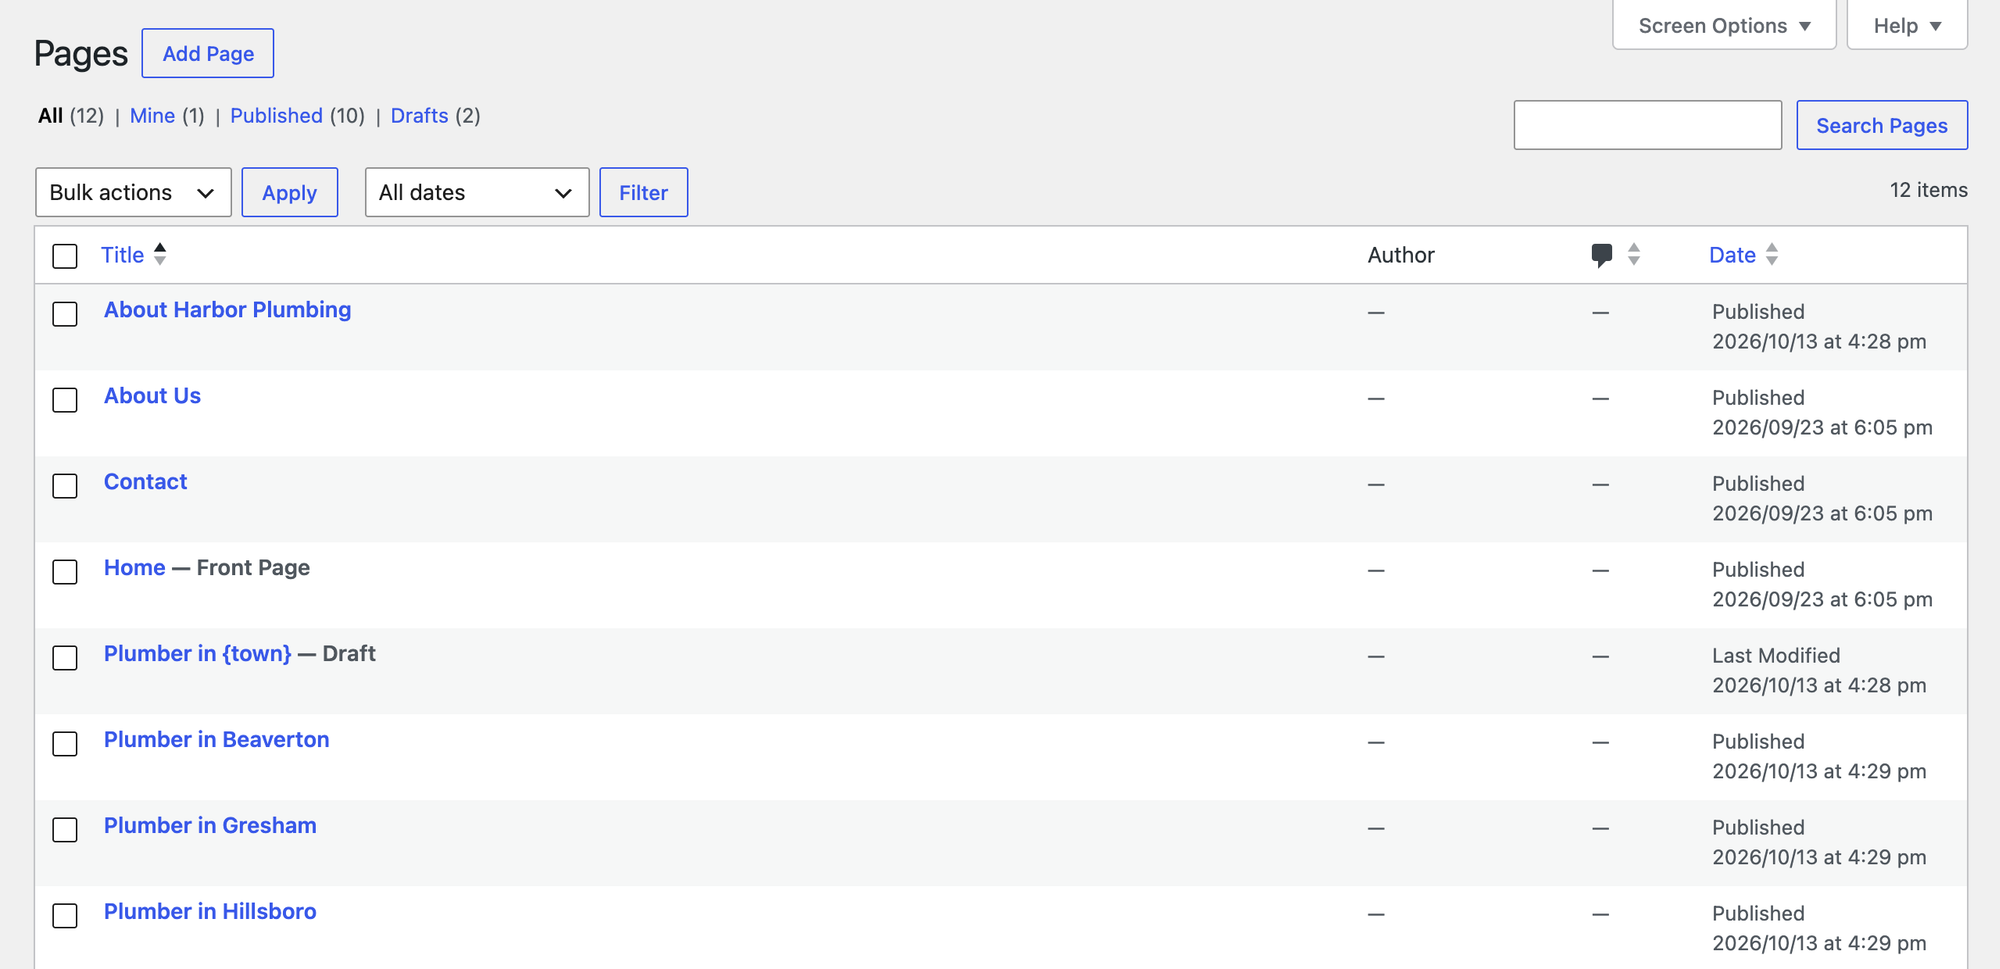Filter by Mine pages
This screenshot has width=2000, height=969.
152,116
